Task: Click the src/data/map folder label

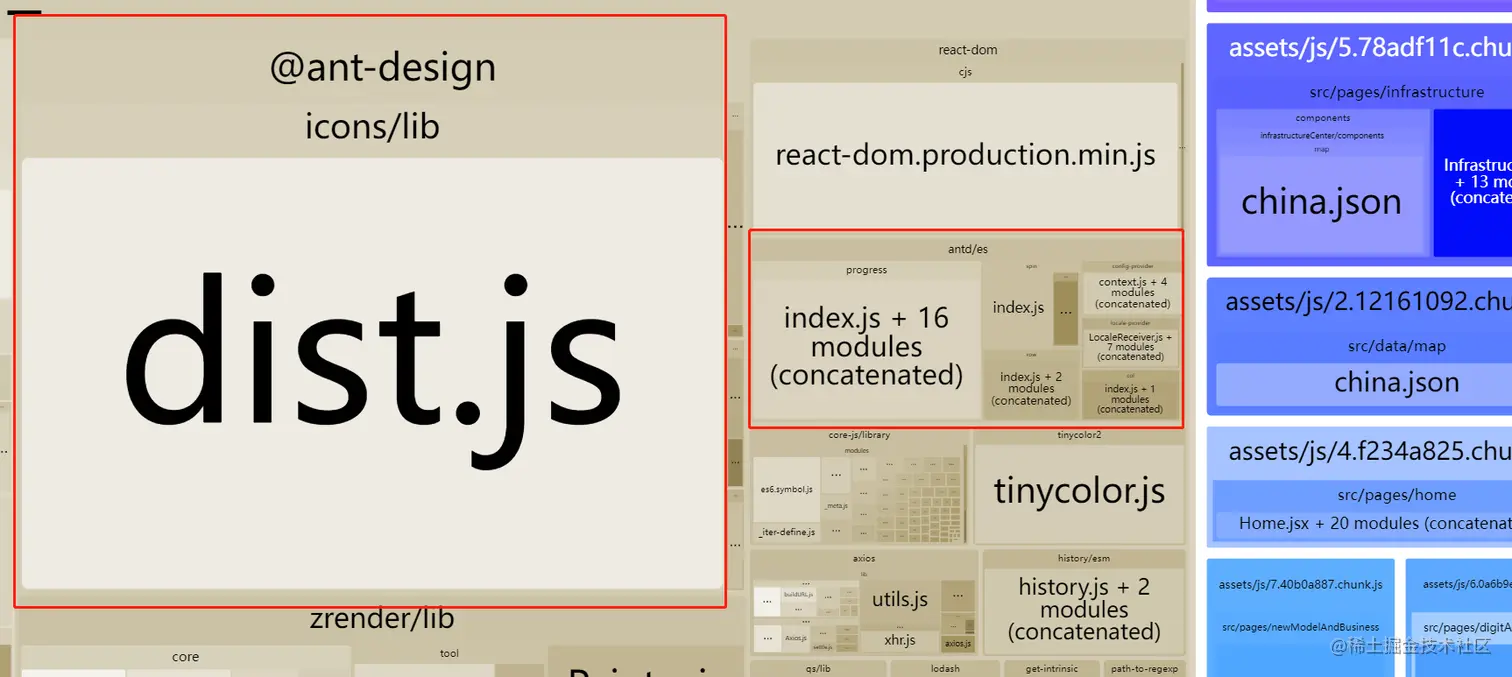Action: (x=1397, y=346)
